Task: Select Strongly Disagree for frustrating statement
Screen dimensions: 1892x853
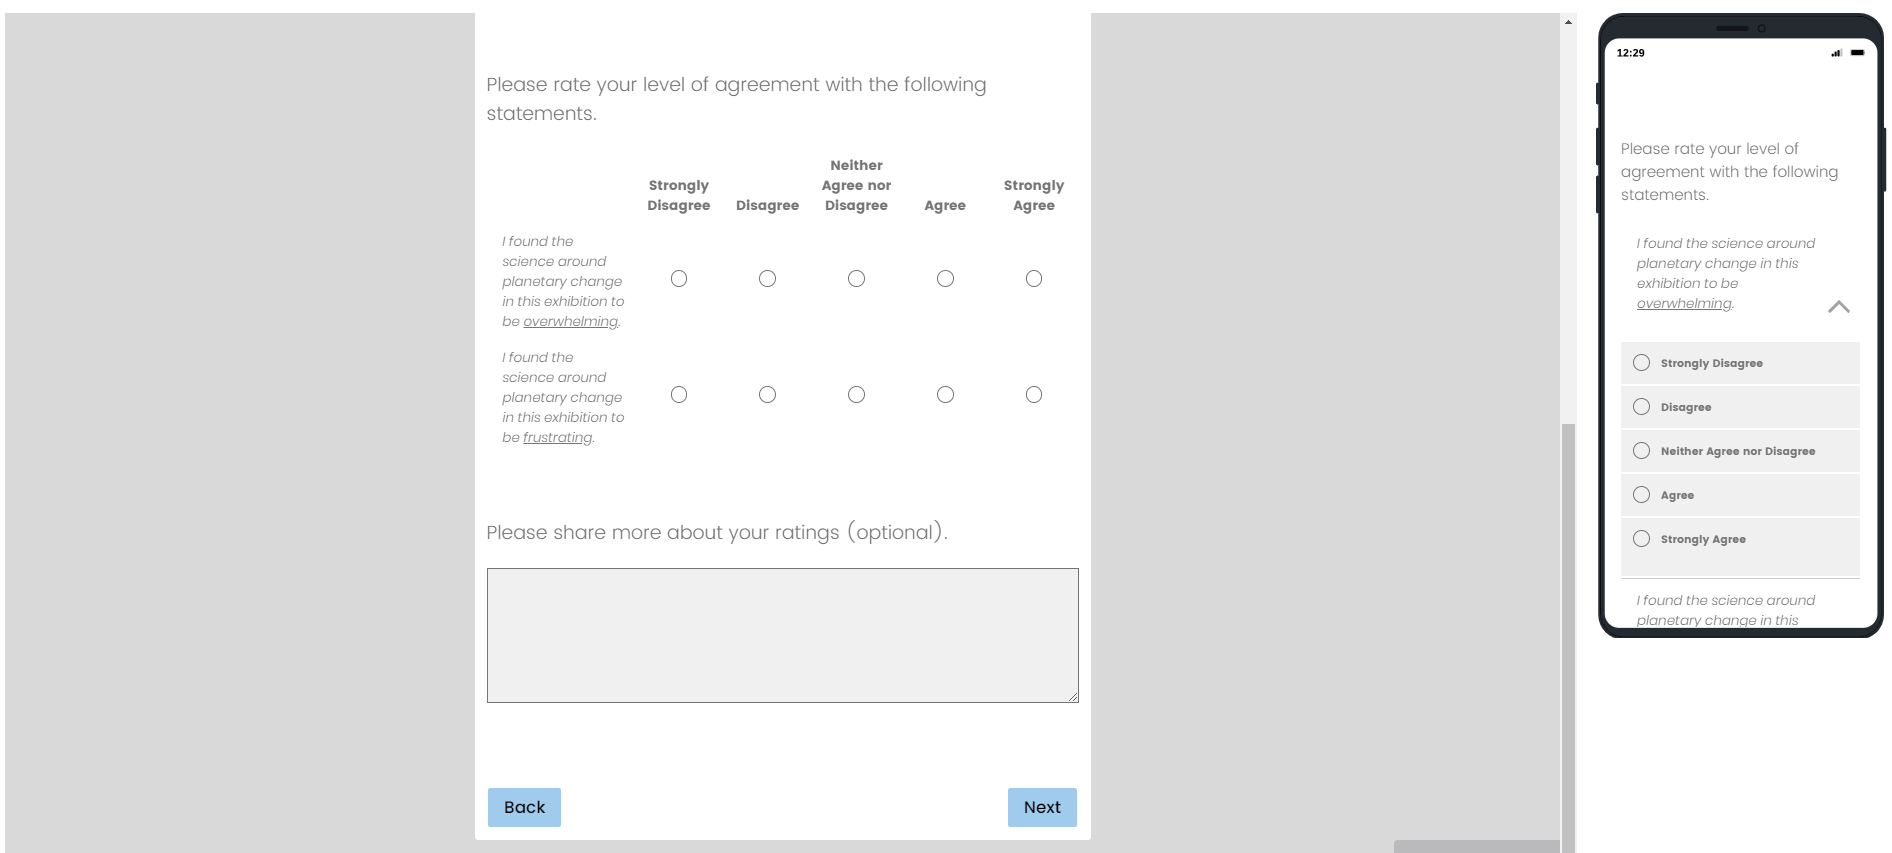Action: coord(679,395)
